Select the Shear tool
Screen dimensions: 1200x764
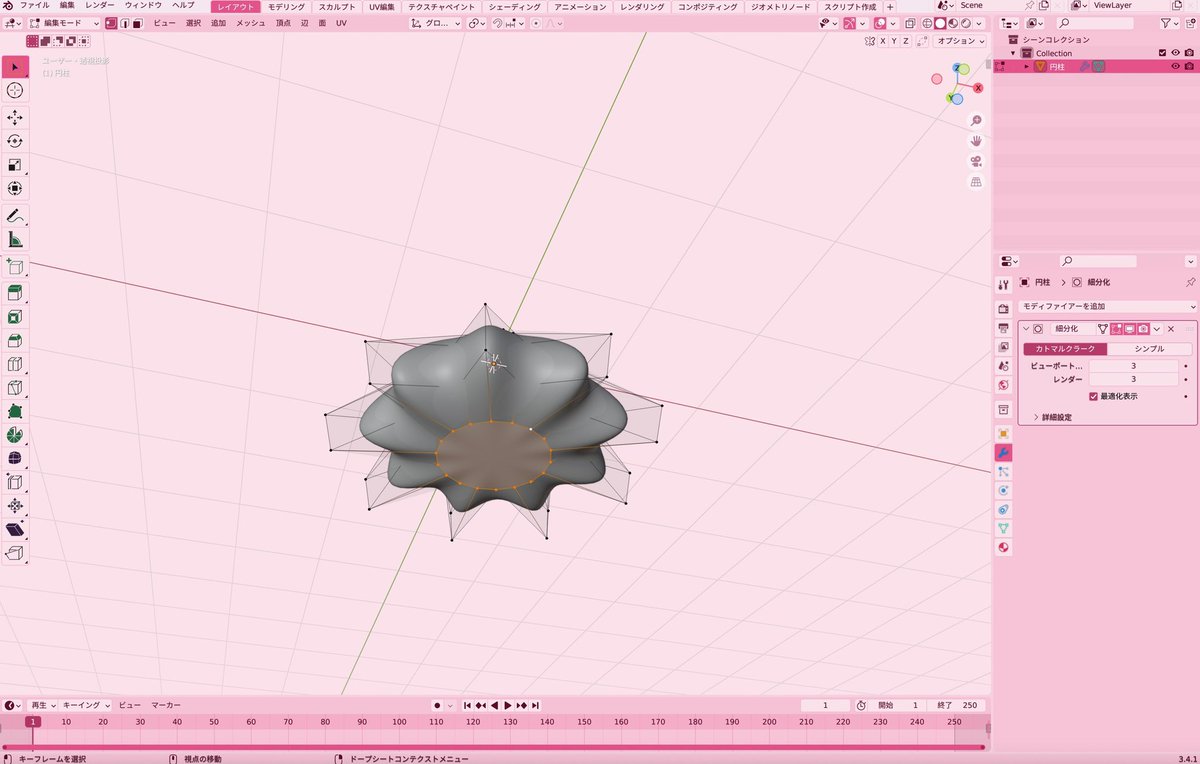click(15, 530)
